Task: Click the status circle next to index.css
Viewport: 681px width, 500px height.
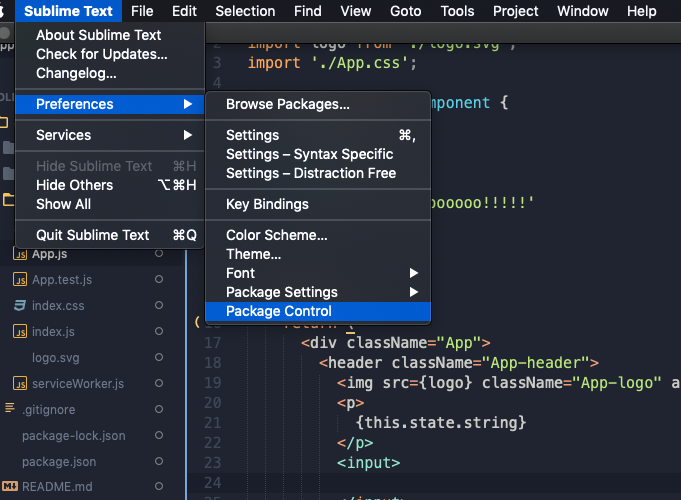Action: point(159,305)
